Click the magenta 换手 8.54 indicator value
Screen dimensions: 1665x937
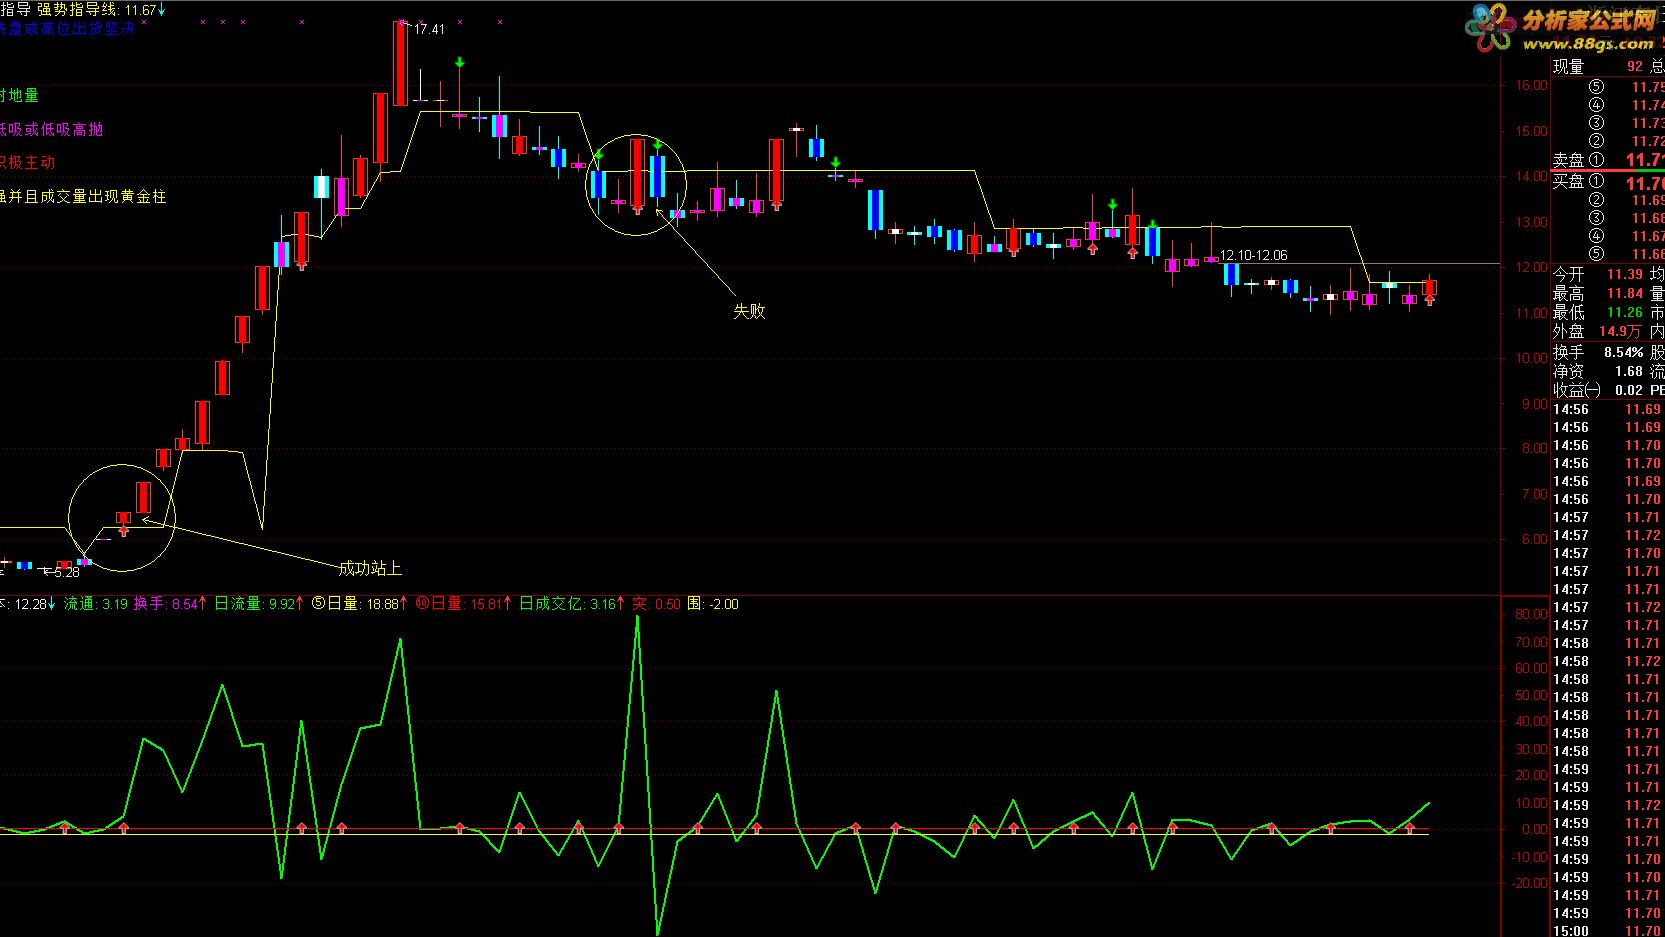pyautogui.click(x=170, y=604)
